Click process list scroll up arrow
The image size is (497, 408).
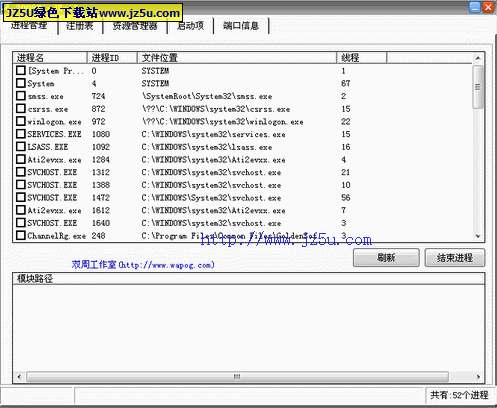point(478,58)
